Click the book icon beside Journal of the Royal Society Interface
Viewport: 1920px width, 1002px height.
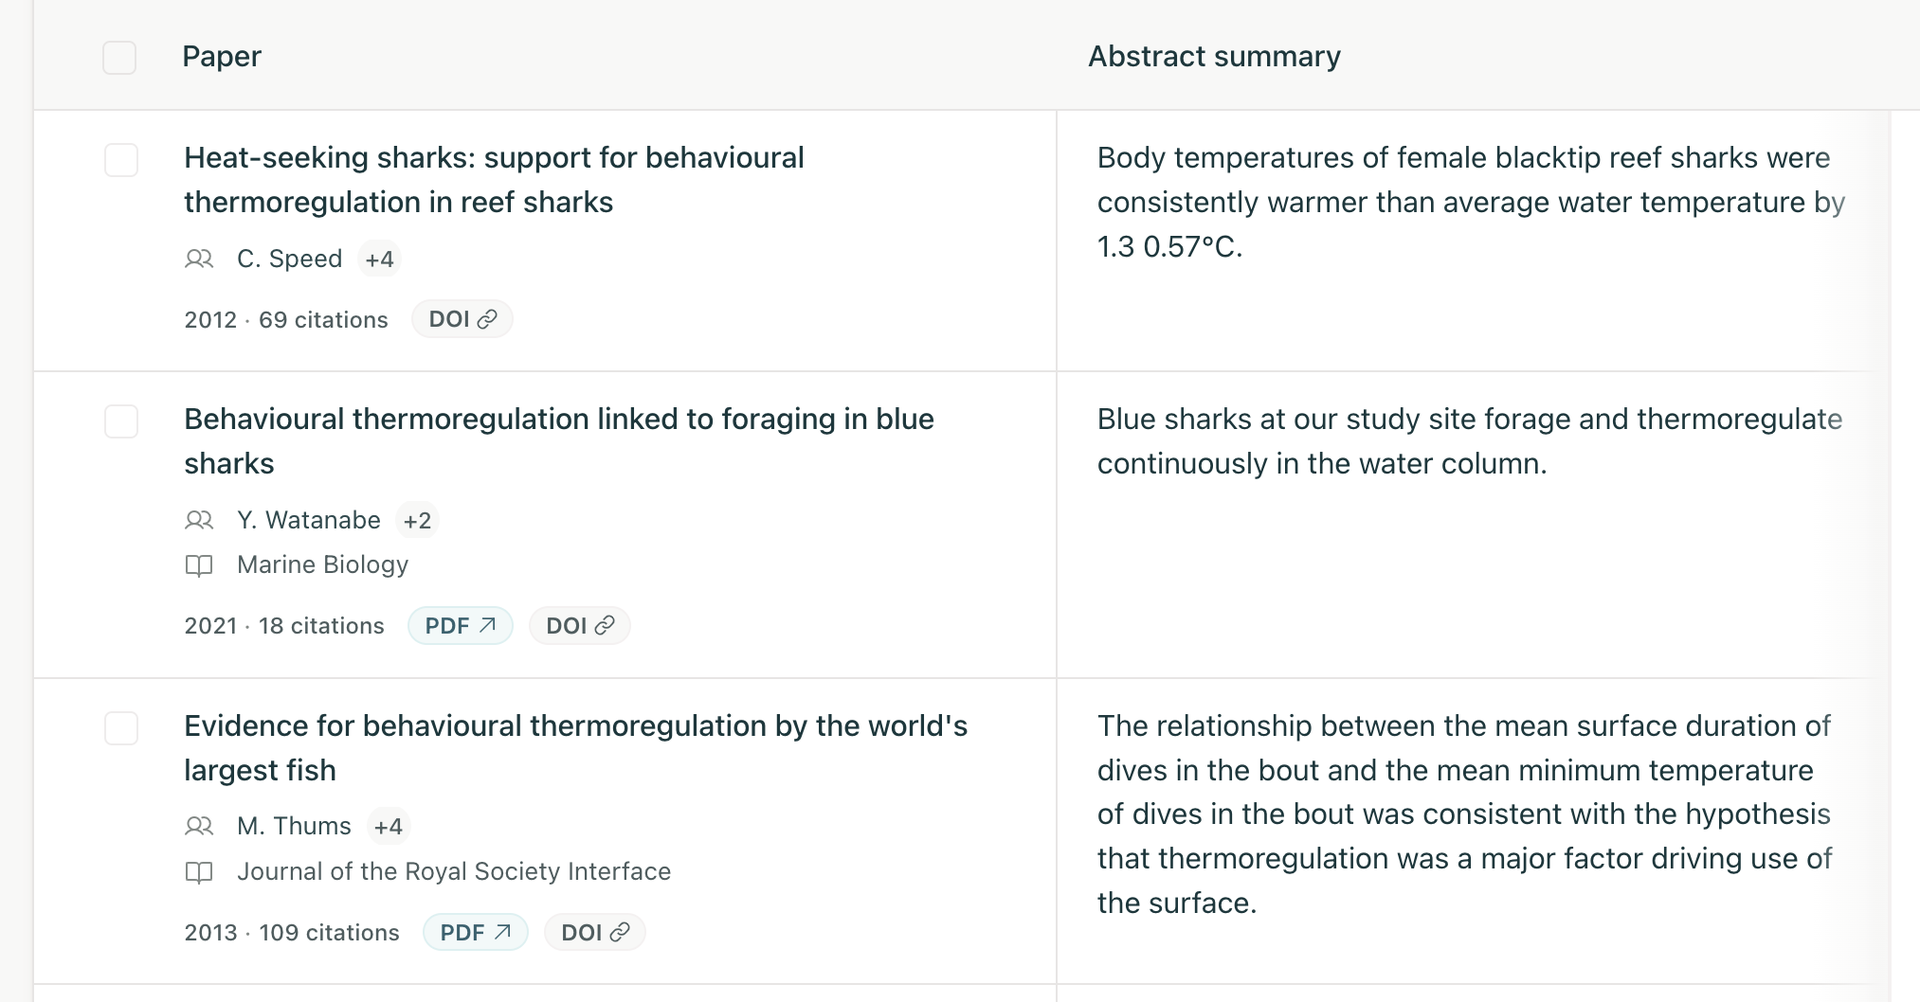[x=199, y=872]
